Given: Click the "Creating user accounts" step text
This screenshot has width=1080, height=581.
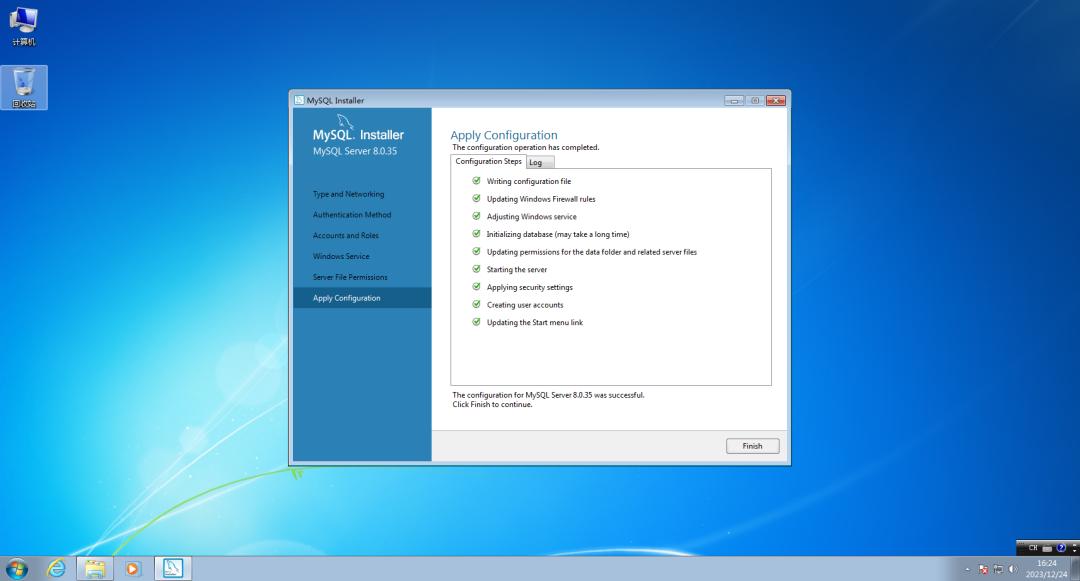Looking at the screenshot, I should [525, 305].
